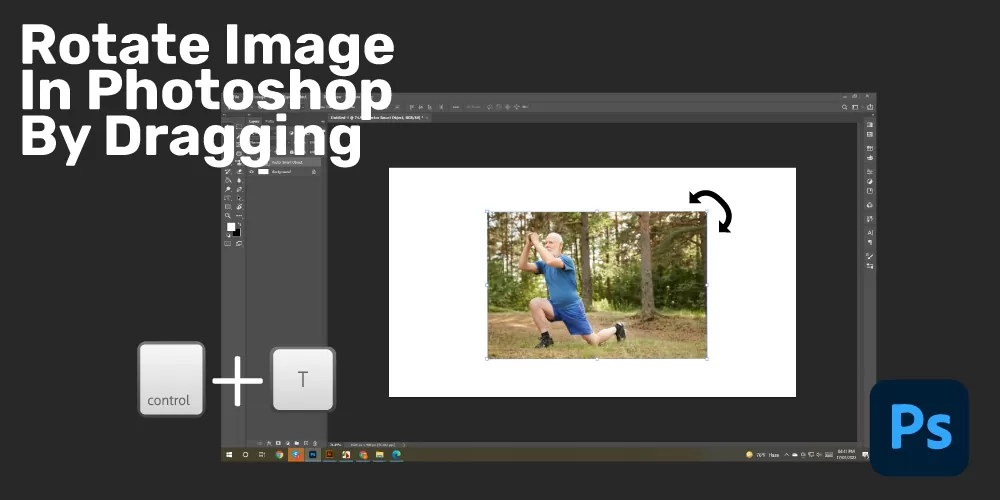Open Photoshop search magnifier icon

(844, 107)
